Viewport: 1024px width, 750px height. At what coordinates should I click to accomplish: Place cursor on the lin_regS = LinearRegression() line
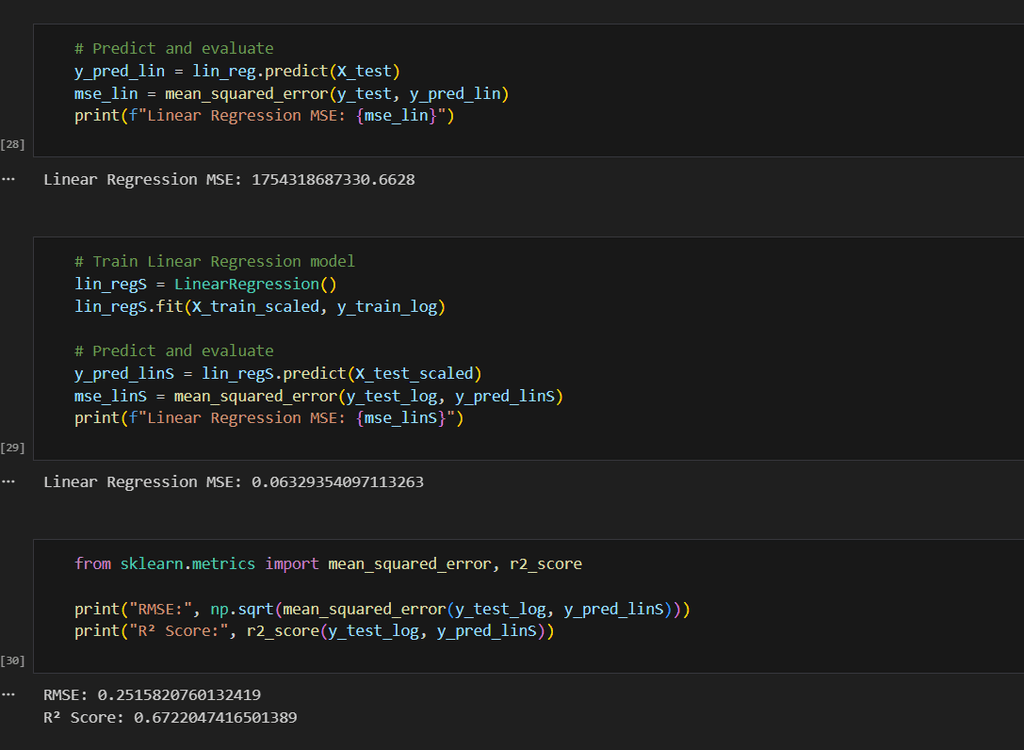coord(205,284)
